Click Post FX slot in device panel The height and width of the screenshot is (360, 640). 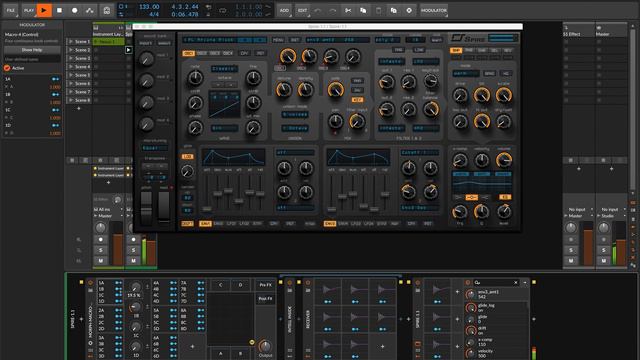(265, 299)
